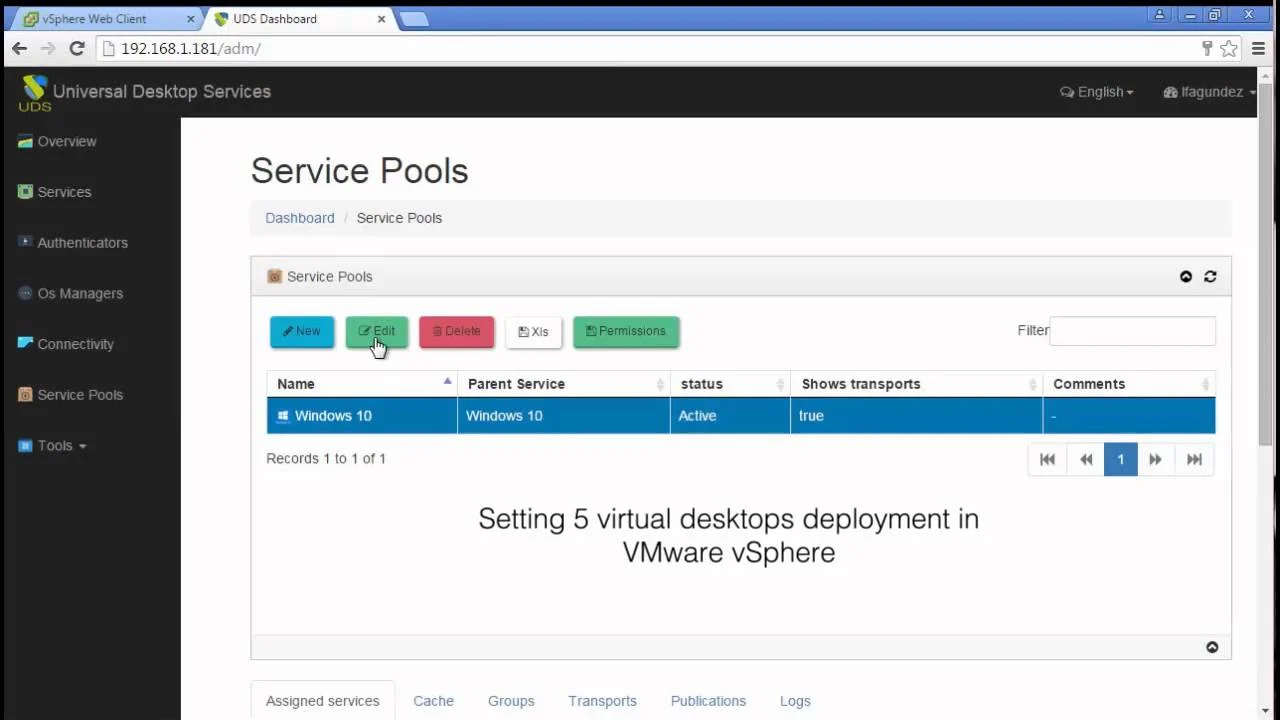Image resolution: width=1280 pixels, height=720 pixels.
Task: Open Os Managers in the sidebar
Action: pyautogui.click(x=70, y=294)
